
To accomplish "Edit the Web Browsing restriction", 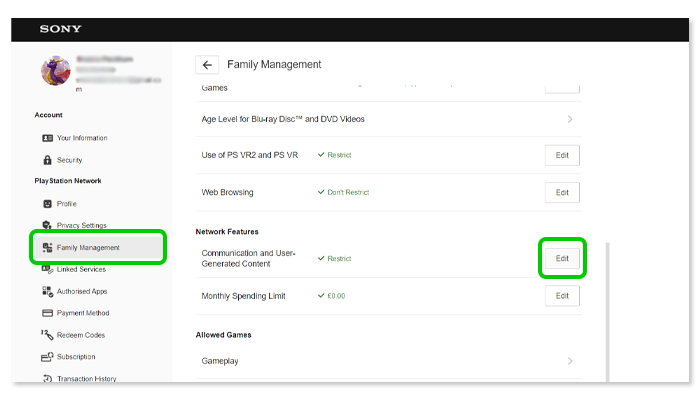I will (562, 192).
